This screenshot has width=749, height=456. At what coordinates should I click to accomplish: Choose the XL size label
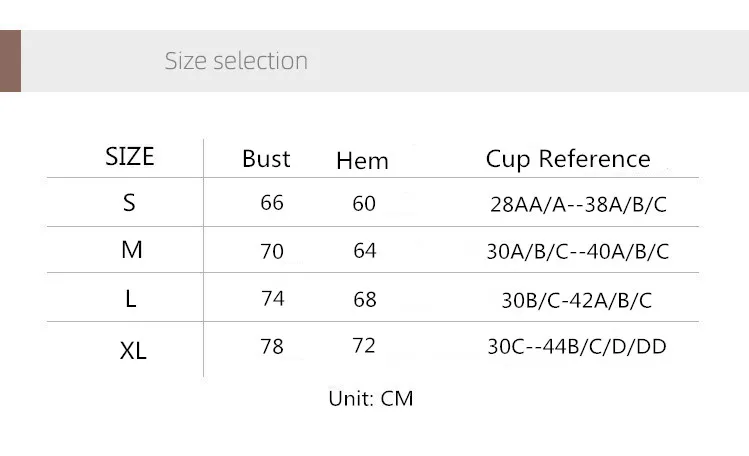[133, 350]
